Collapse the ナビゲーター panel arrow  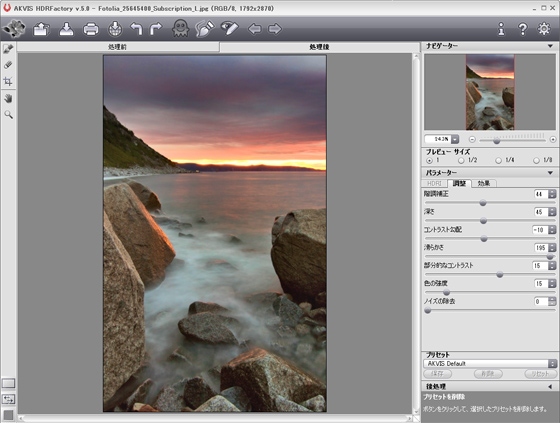tap(550, 46)
